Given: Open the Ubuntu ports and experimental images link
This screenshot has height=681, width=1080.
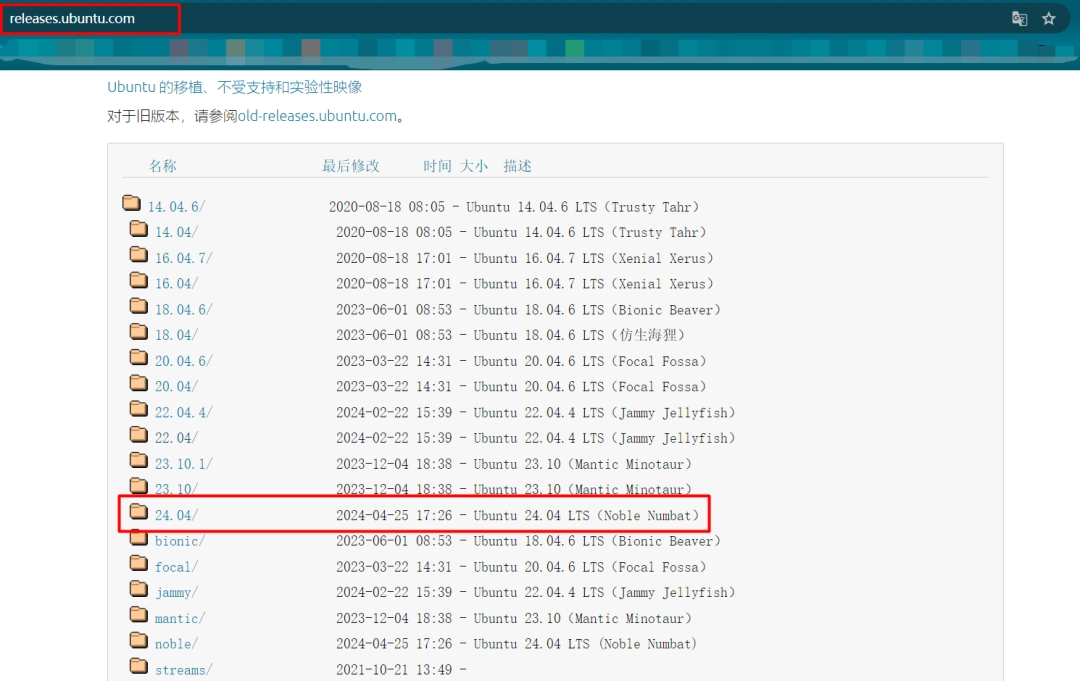Looking at the screenshot, I should pos(234,87).
